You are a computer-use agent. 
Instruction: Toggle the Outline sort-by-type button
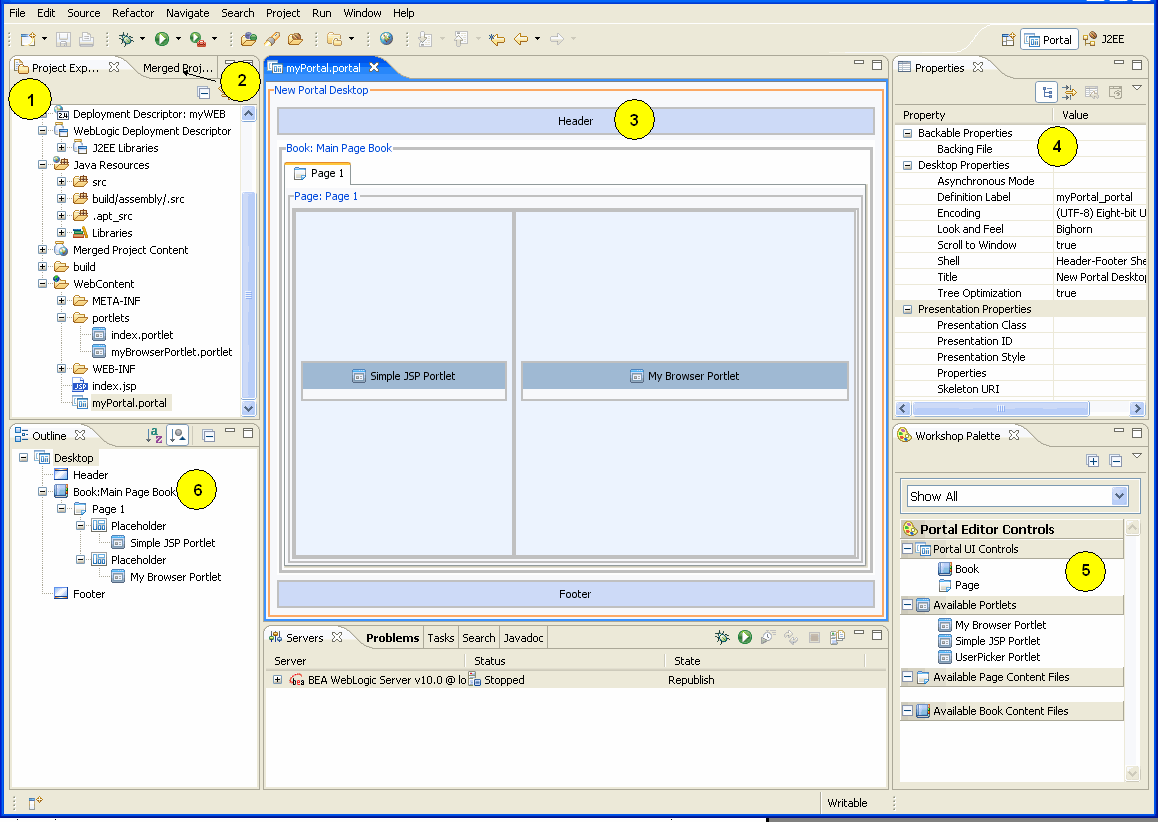click(x=178, y=436)
